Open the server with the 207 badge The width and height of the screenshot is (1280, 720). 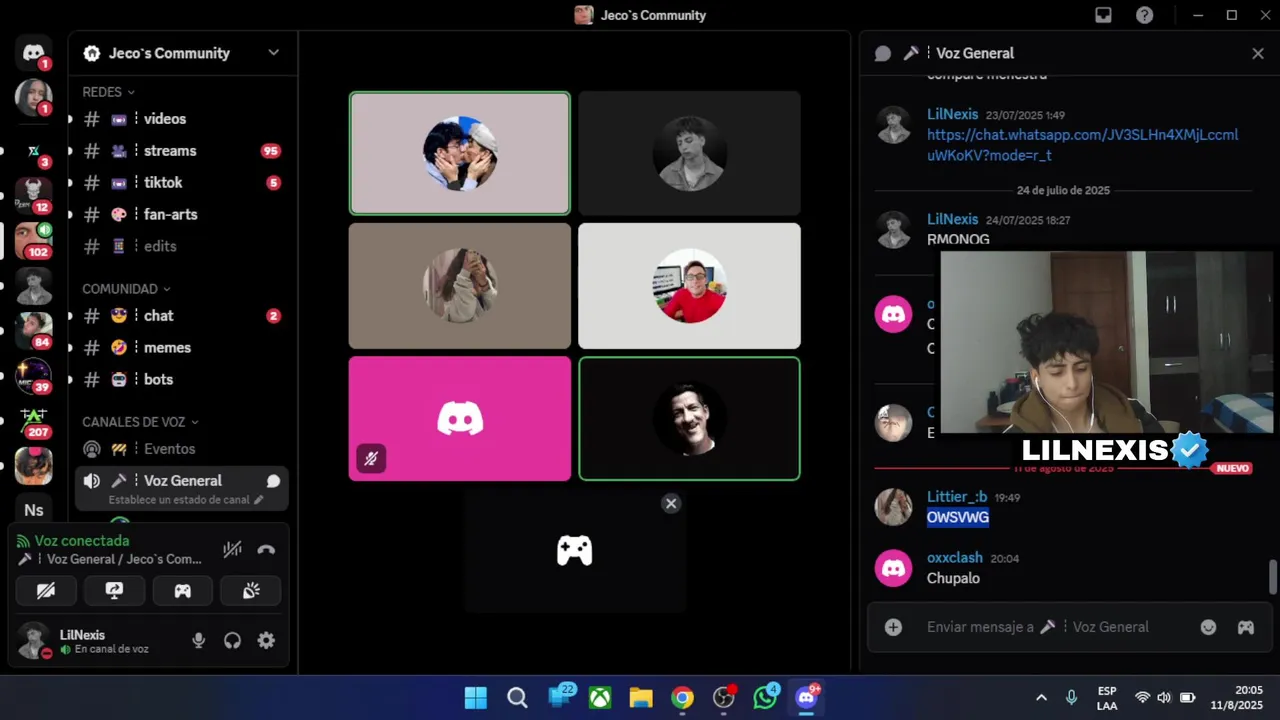(33, 419)
